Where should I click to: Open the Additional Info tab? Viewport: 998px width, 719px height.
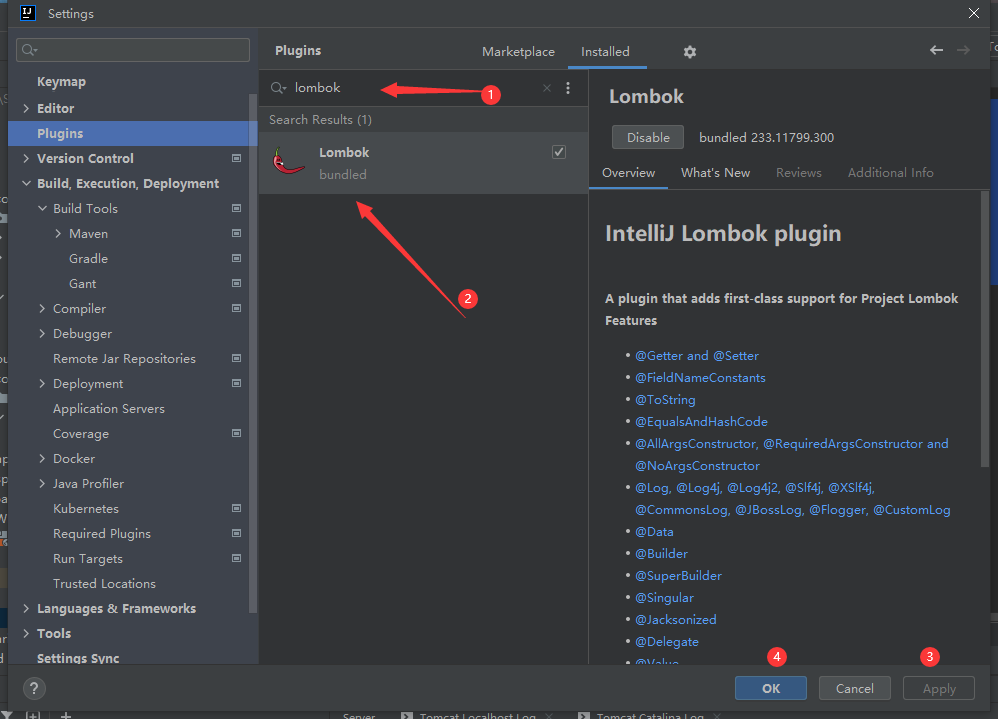[x=890, y=172]
